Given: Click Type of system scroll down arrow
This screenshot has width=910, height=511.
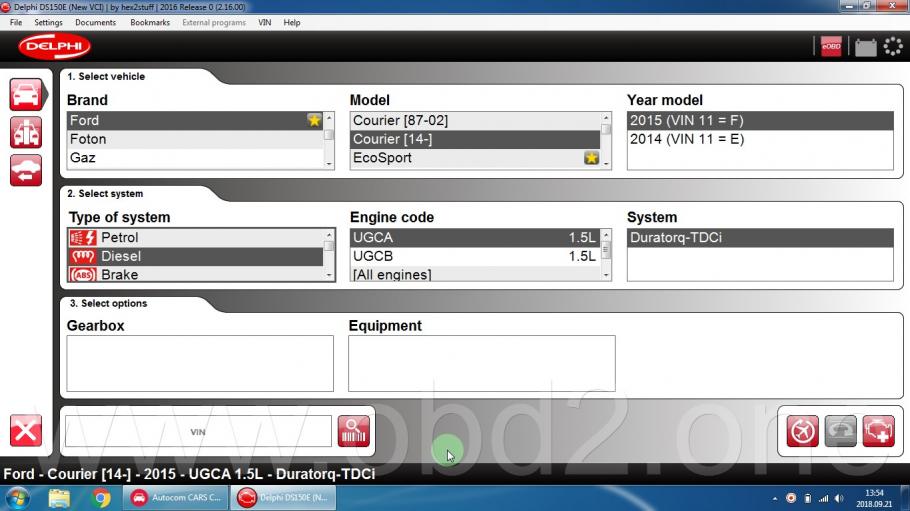Looking at the screenshot, I should [x=329, y=276].
